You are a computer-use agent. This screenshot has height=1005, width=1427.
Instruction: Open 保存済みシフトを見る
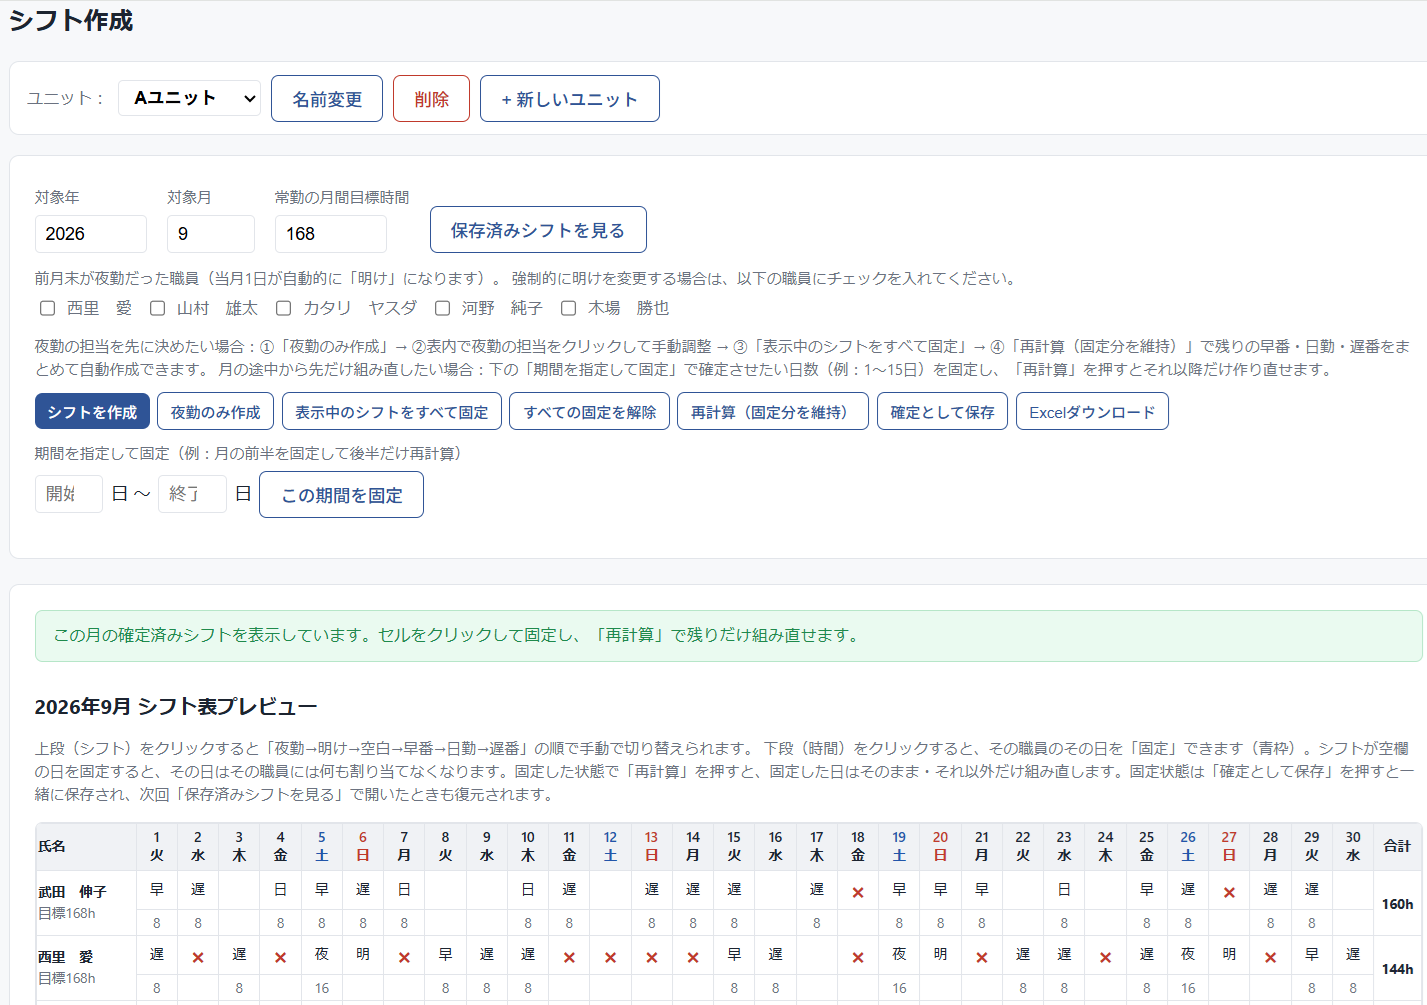point(538,230)
